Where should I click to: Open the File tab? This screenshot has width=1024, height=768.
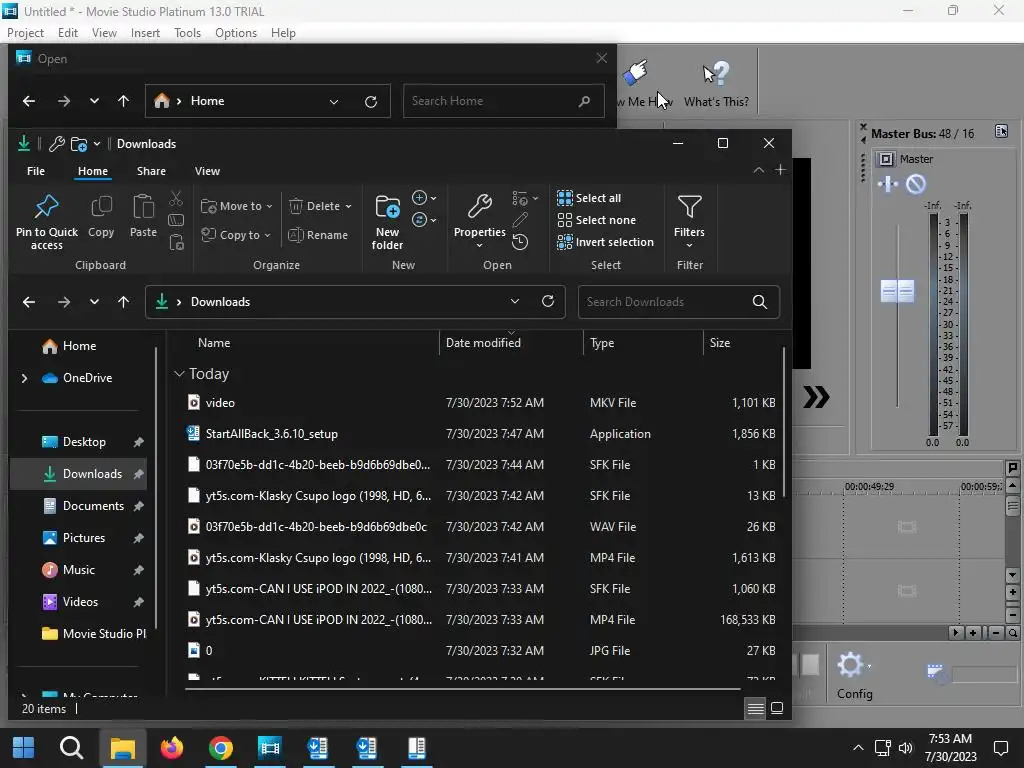coord(36,171)
